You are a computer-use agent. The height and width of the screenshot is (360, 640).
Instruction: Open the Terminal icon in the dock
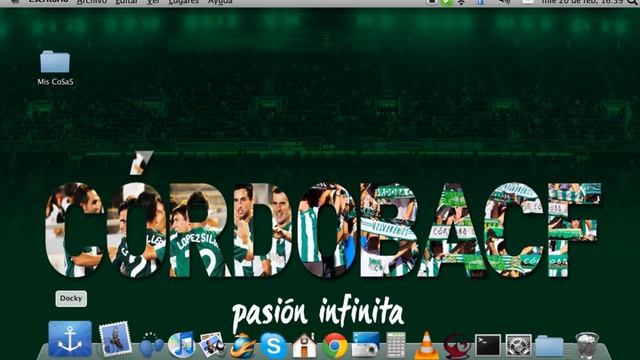pyautogui.click(x=488, y=345)
